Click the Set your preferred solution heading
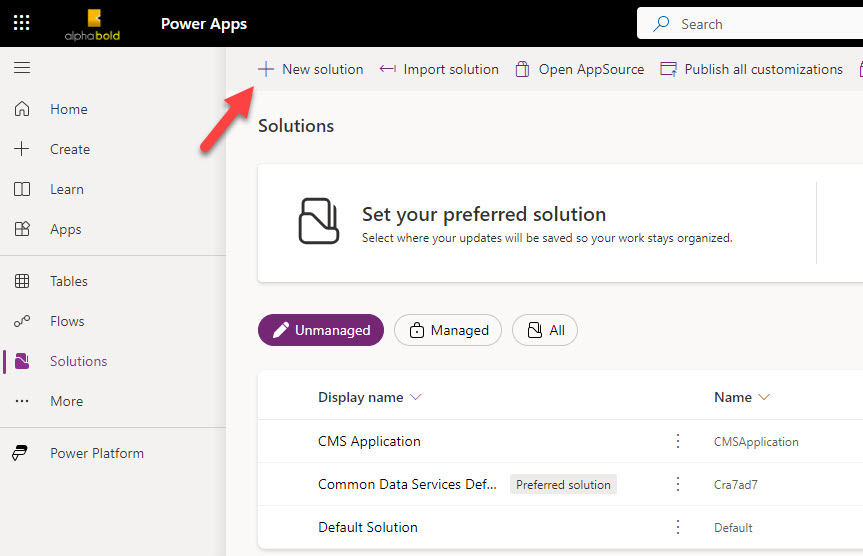 point(484,214)
